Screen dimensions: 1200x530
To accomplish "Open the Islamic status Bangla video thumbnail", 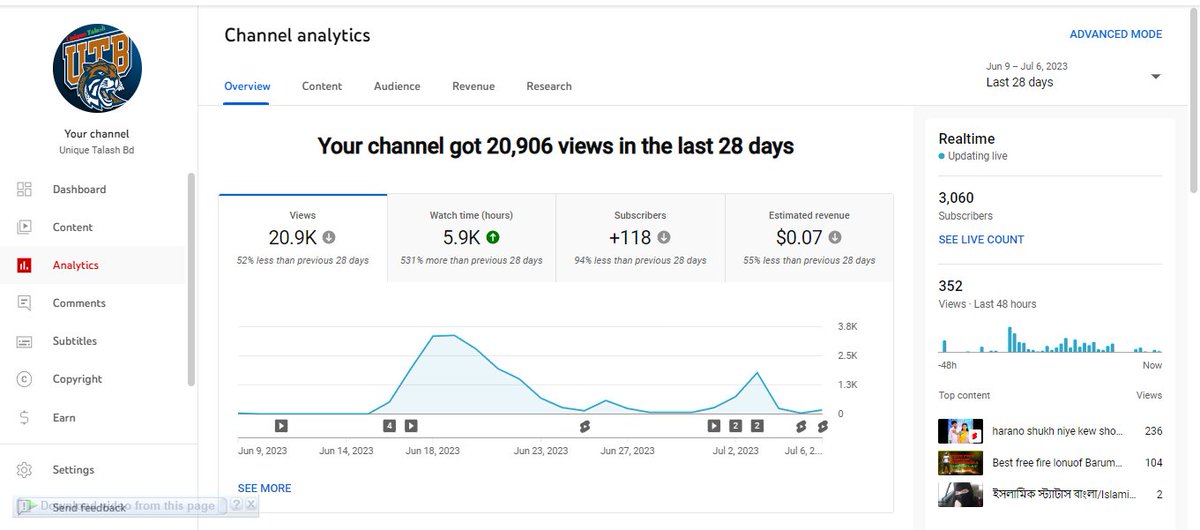I will point(960,495).
